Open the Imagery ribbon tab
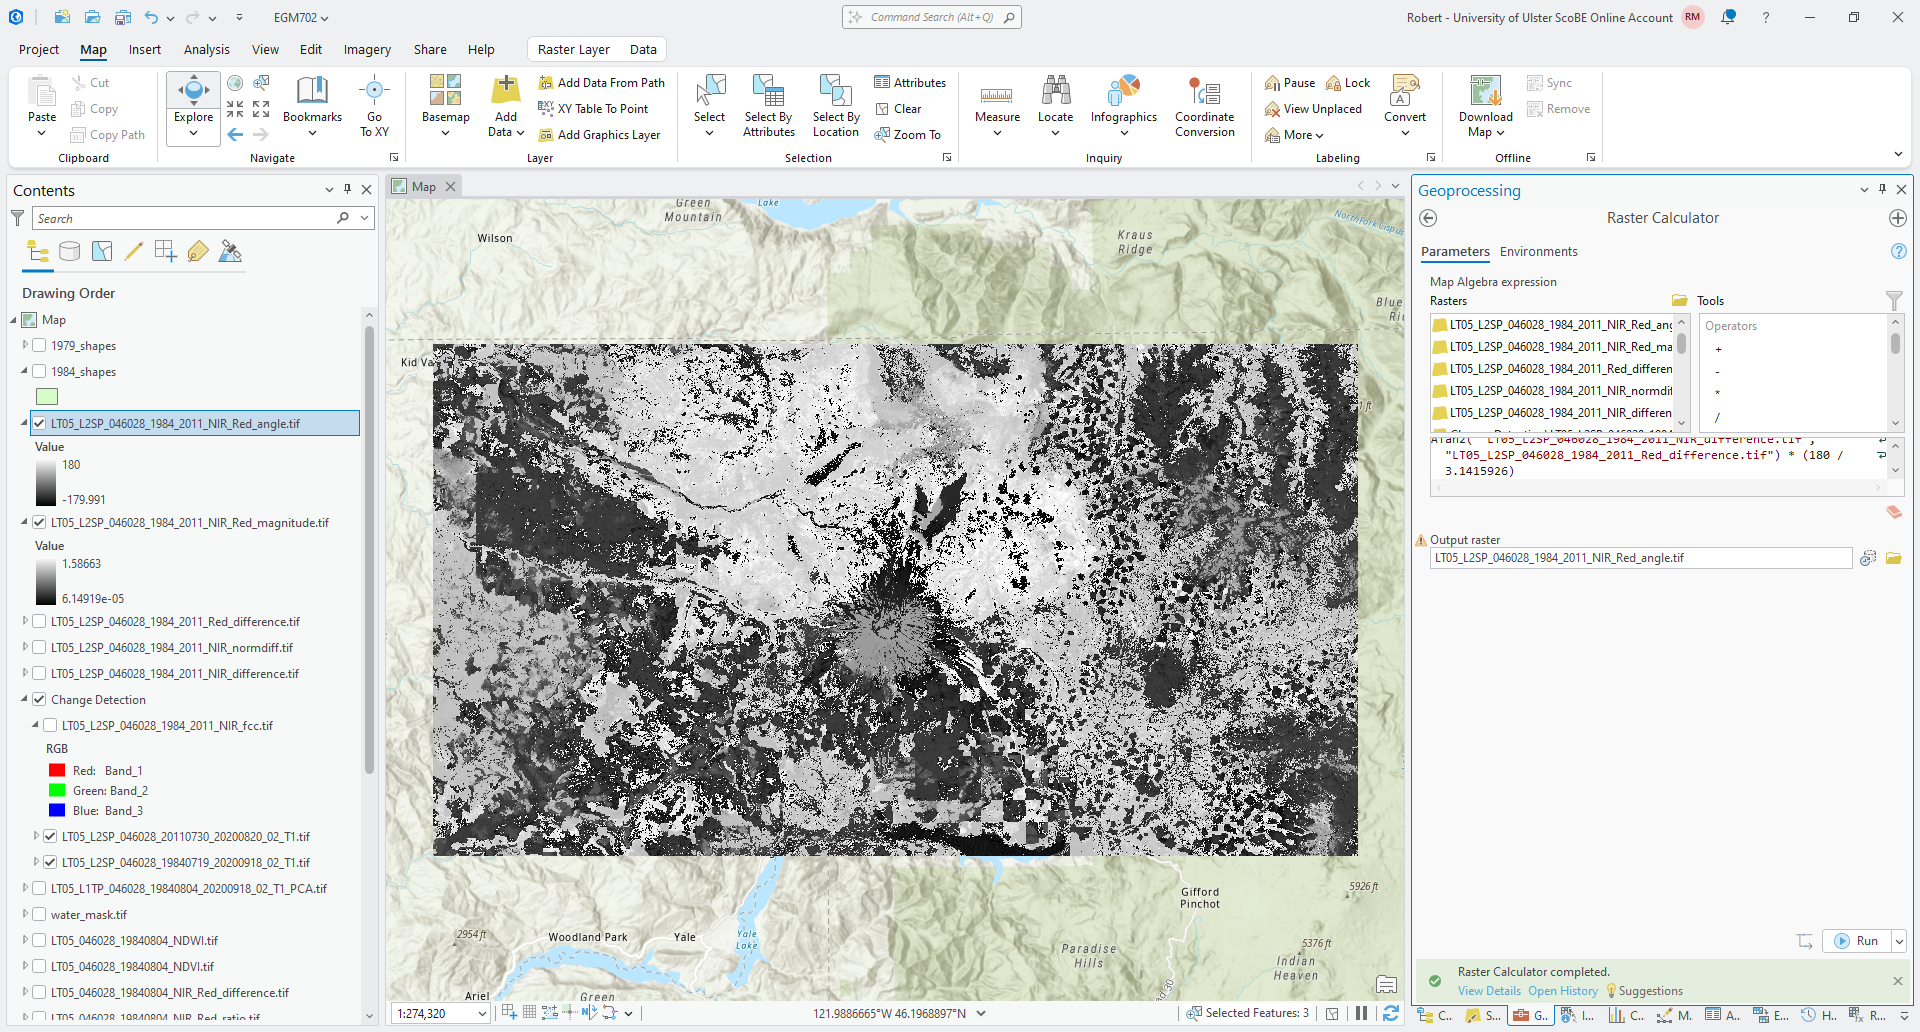The height and width of the screenshot is (1032, 1920). pos(367,50)
